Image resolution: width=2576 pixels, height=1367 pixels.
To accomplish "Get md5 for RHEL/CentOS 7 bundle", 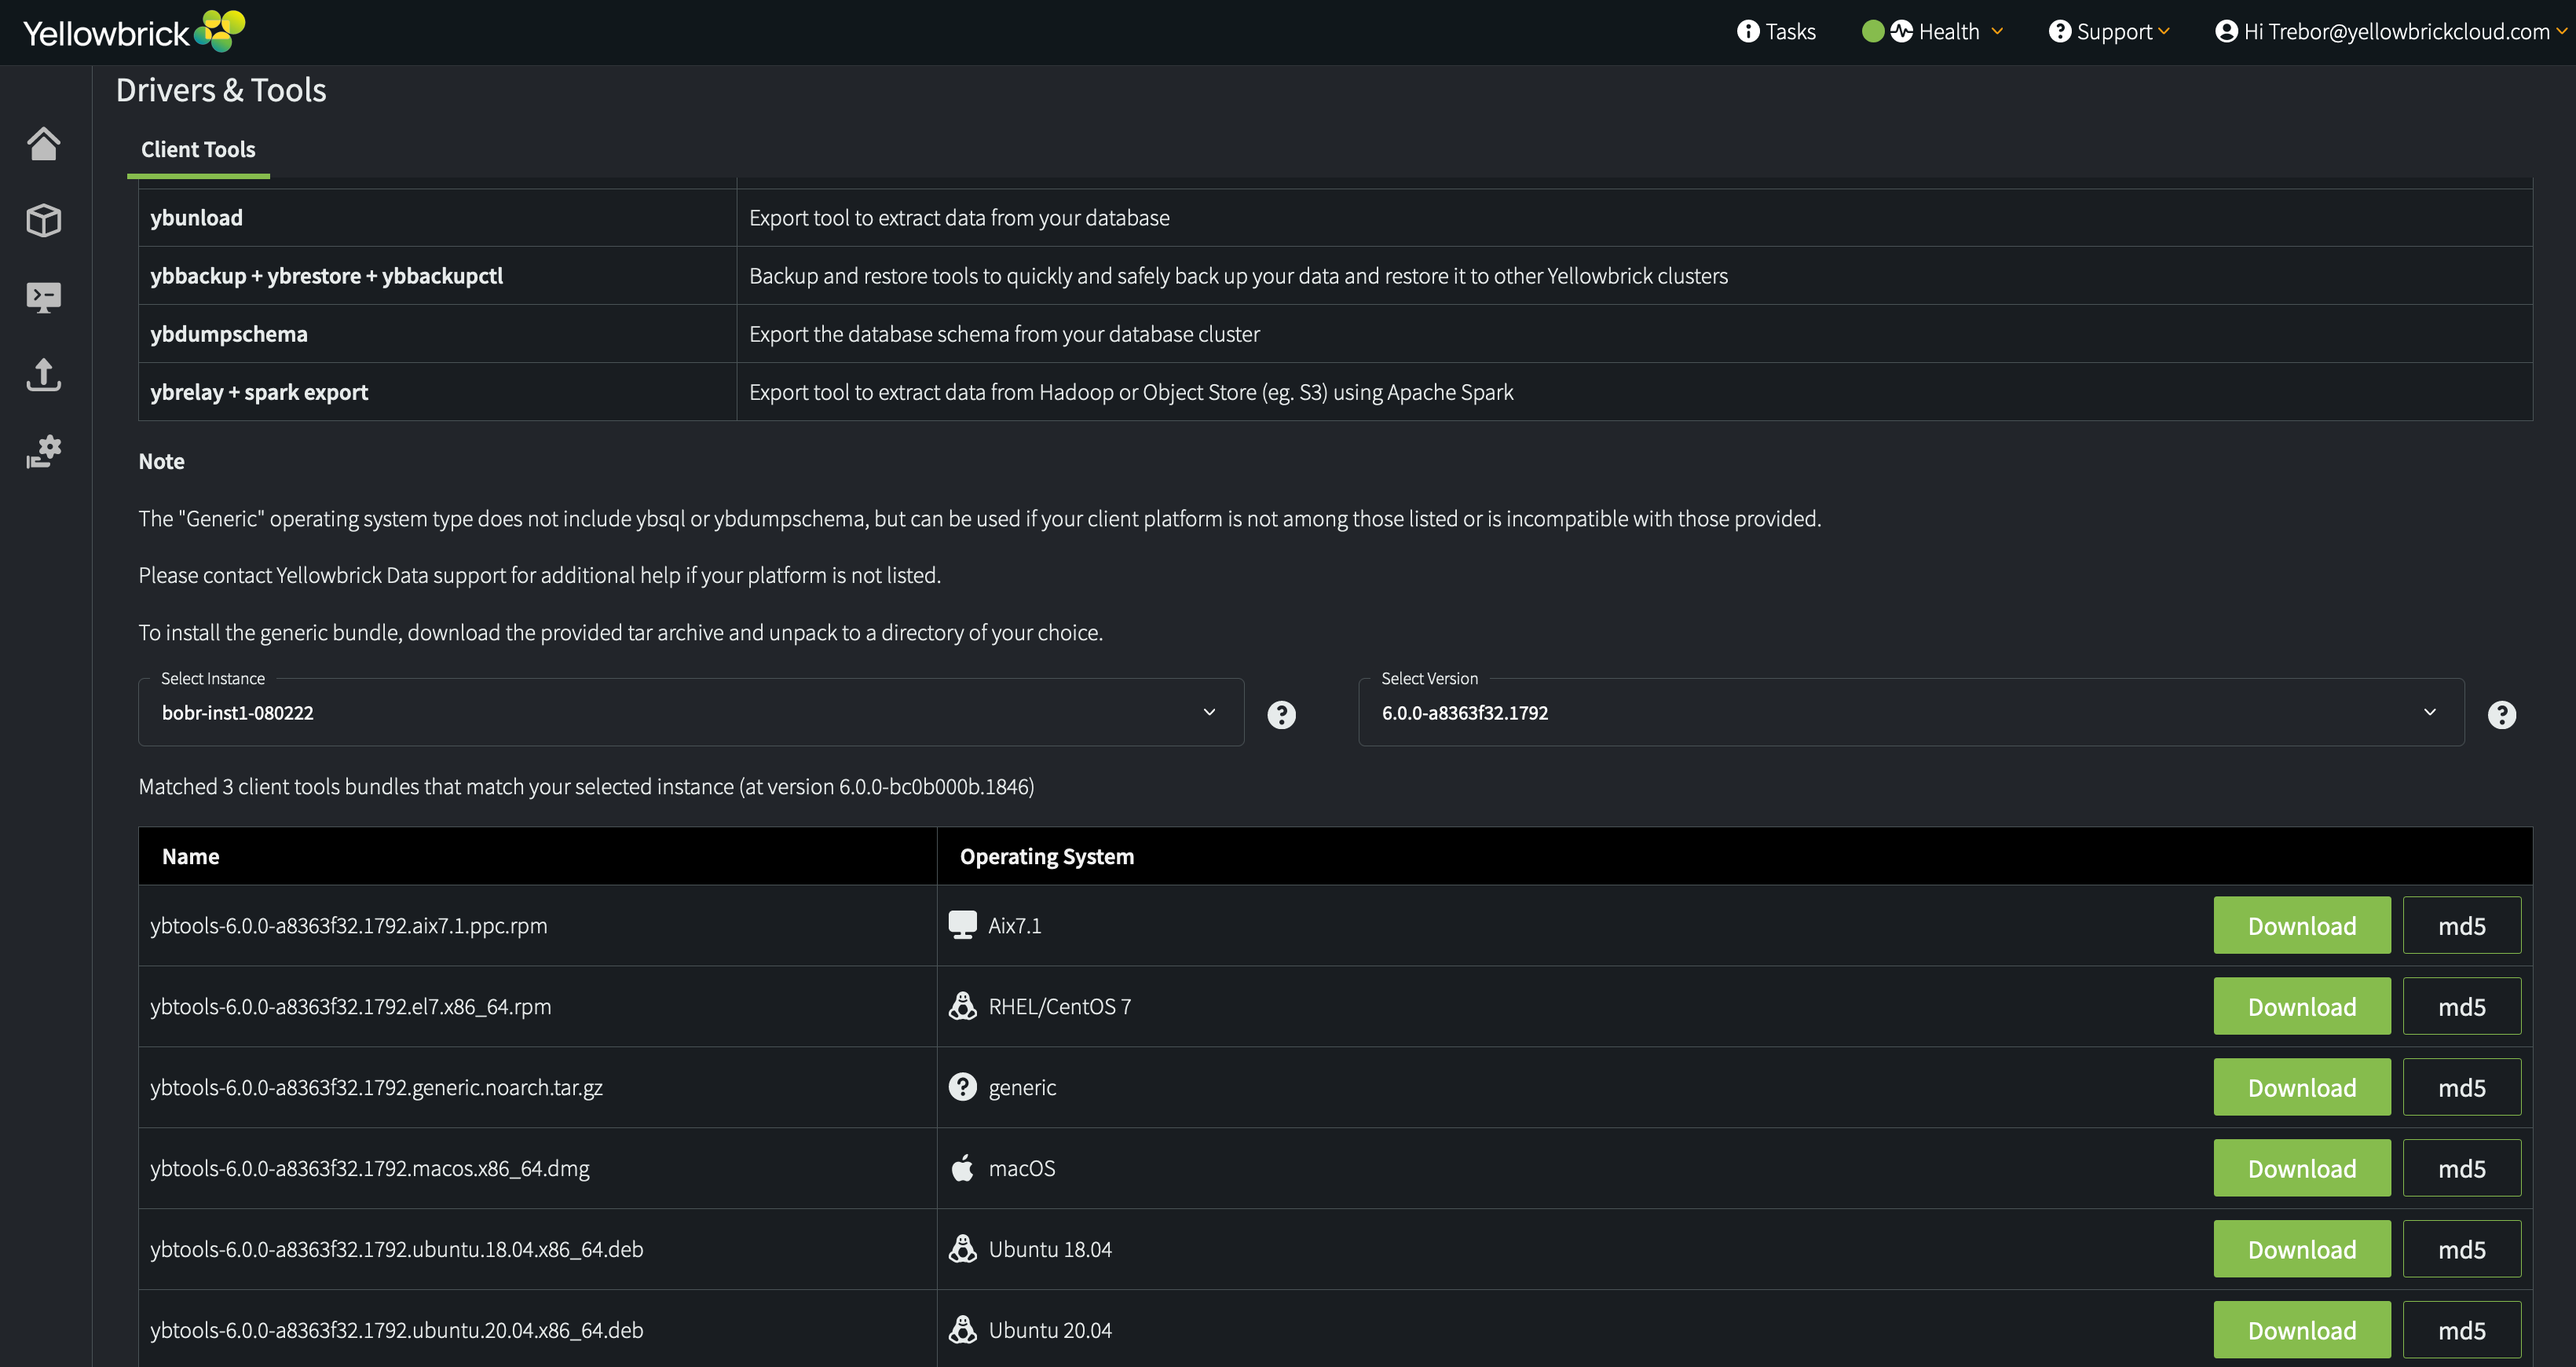I will pos(2462,1006).
